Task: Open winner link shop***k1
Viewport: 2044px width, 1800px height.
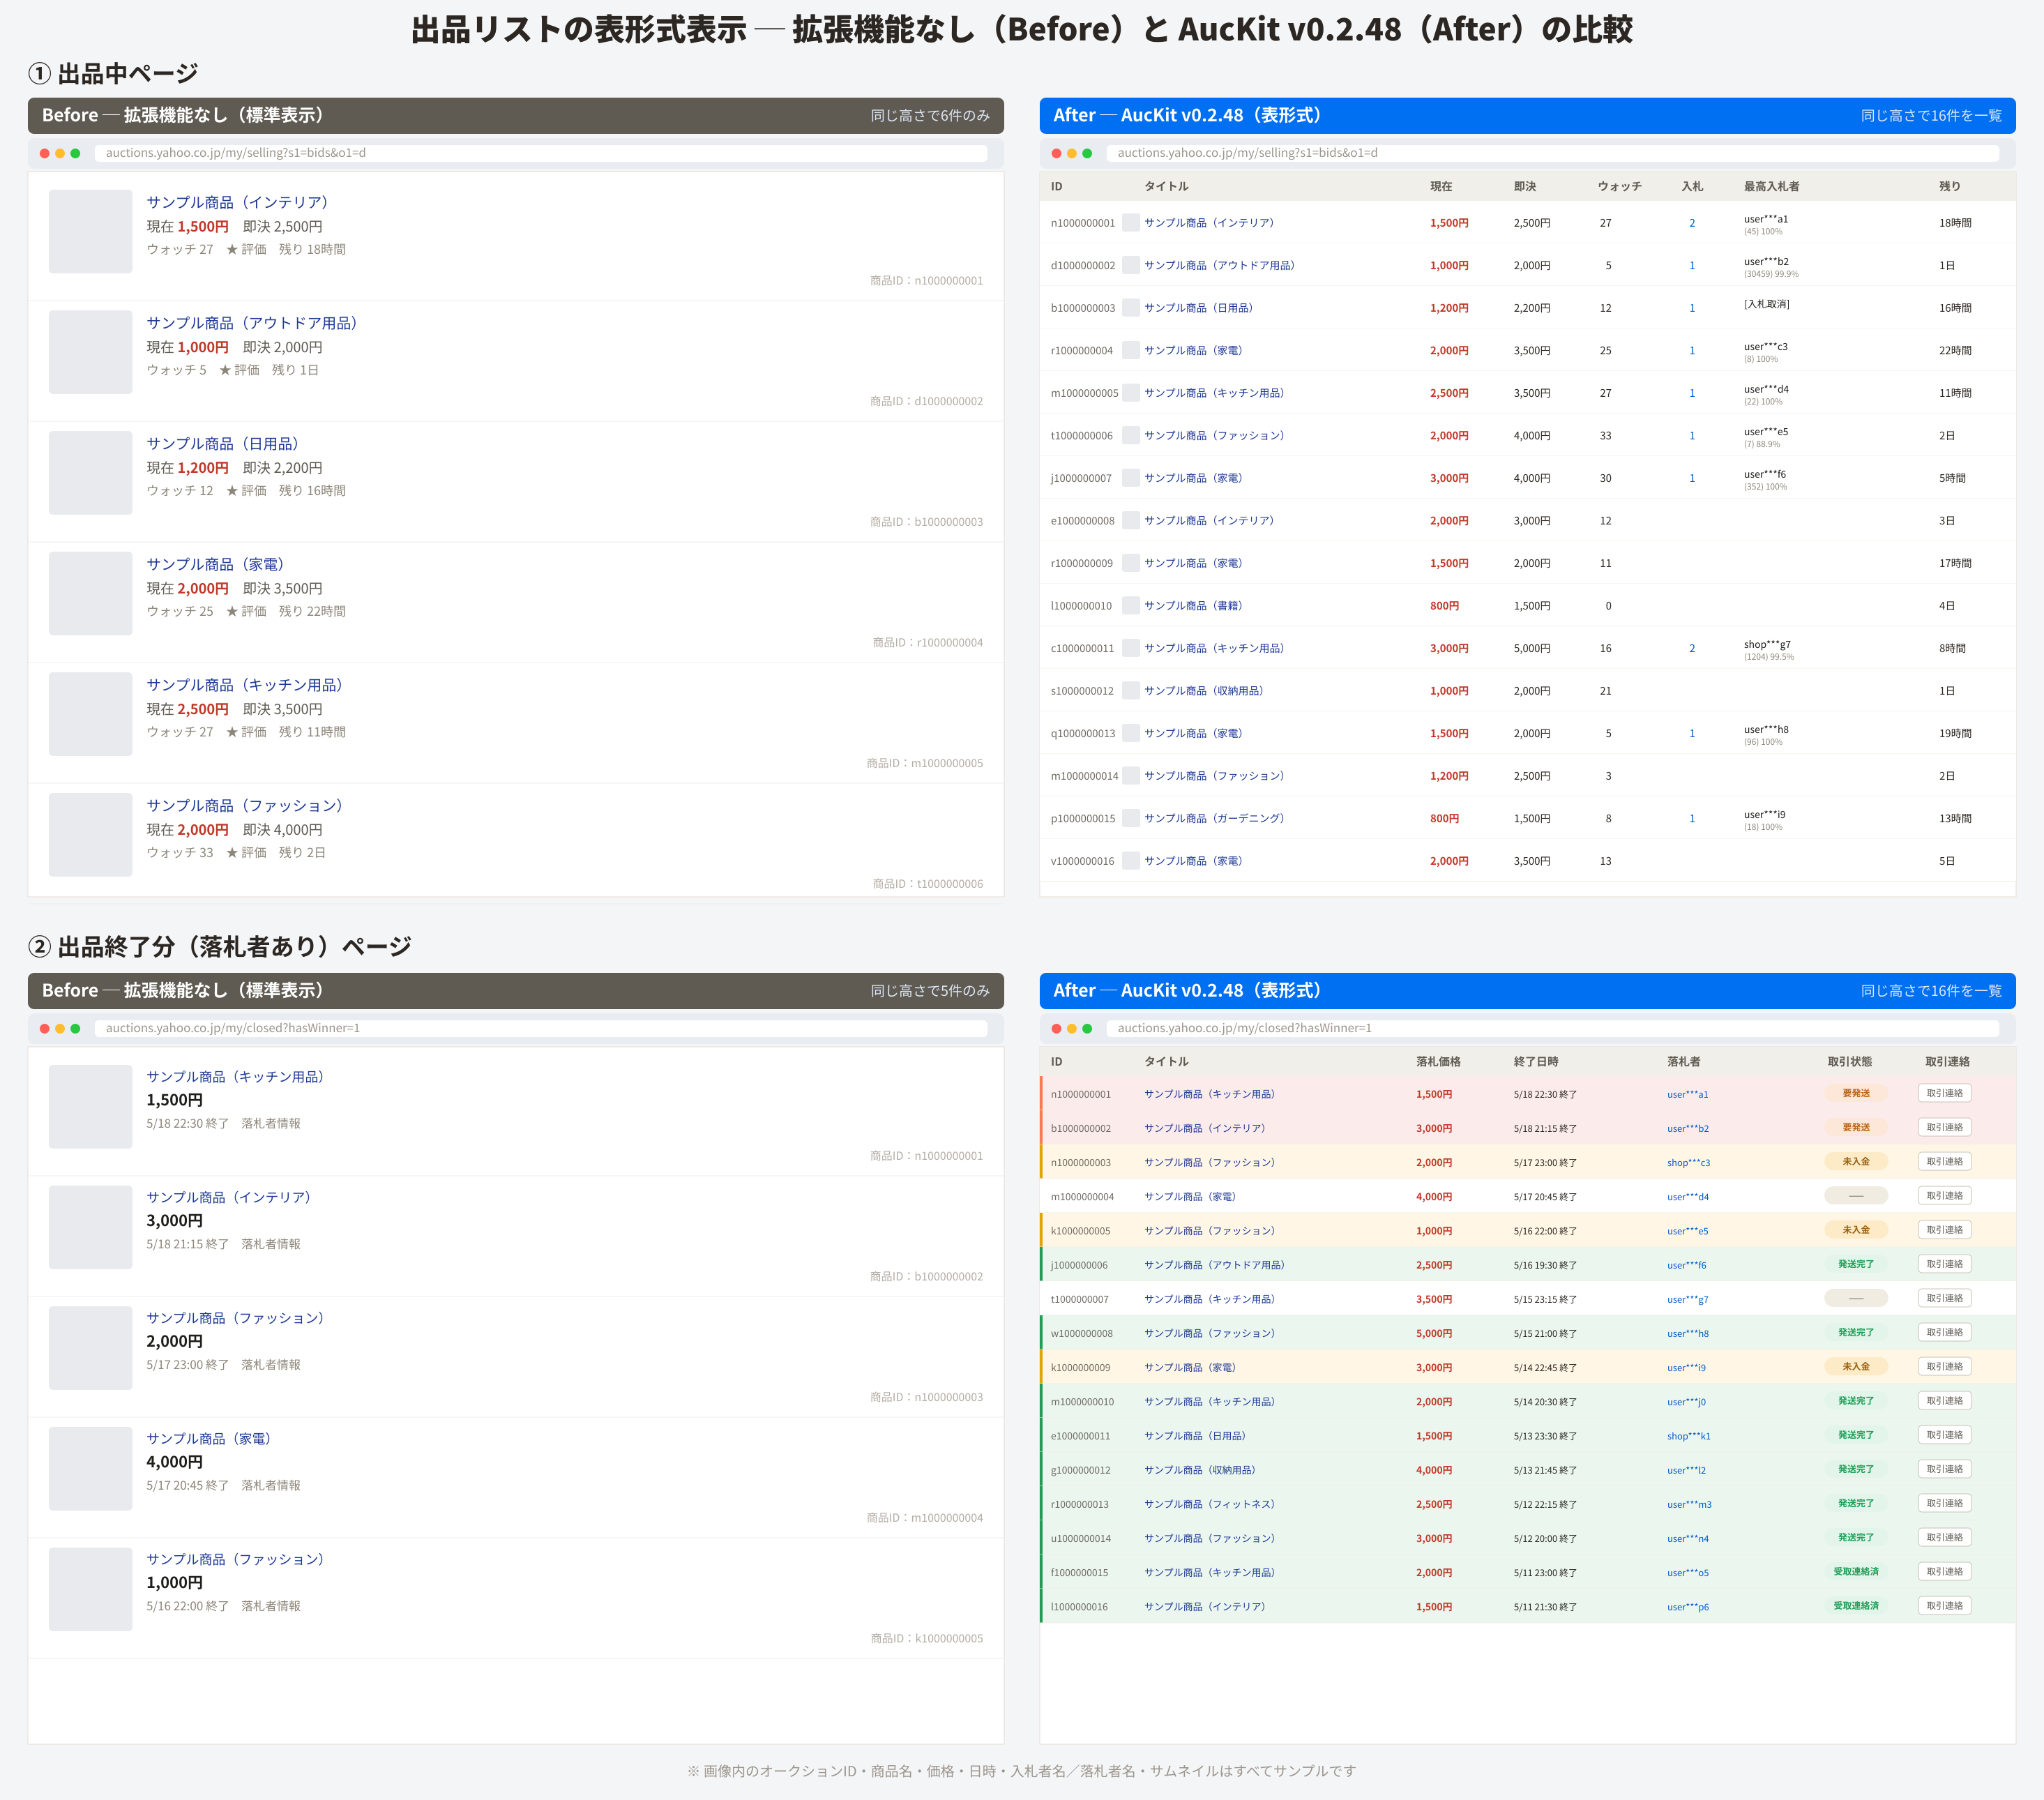Action: click(1689, 1436)
